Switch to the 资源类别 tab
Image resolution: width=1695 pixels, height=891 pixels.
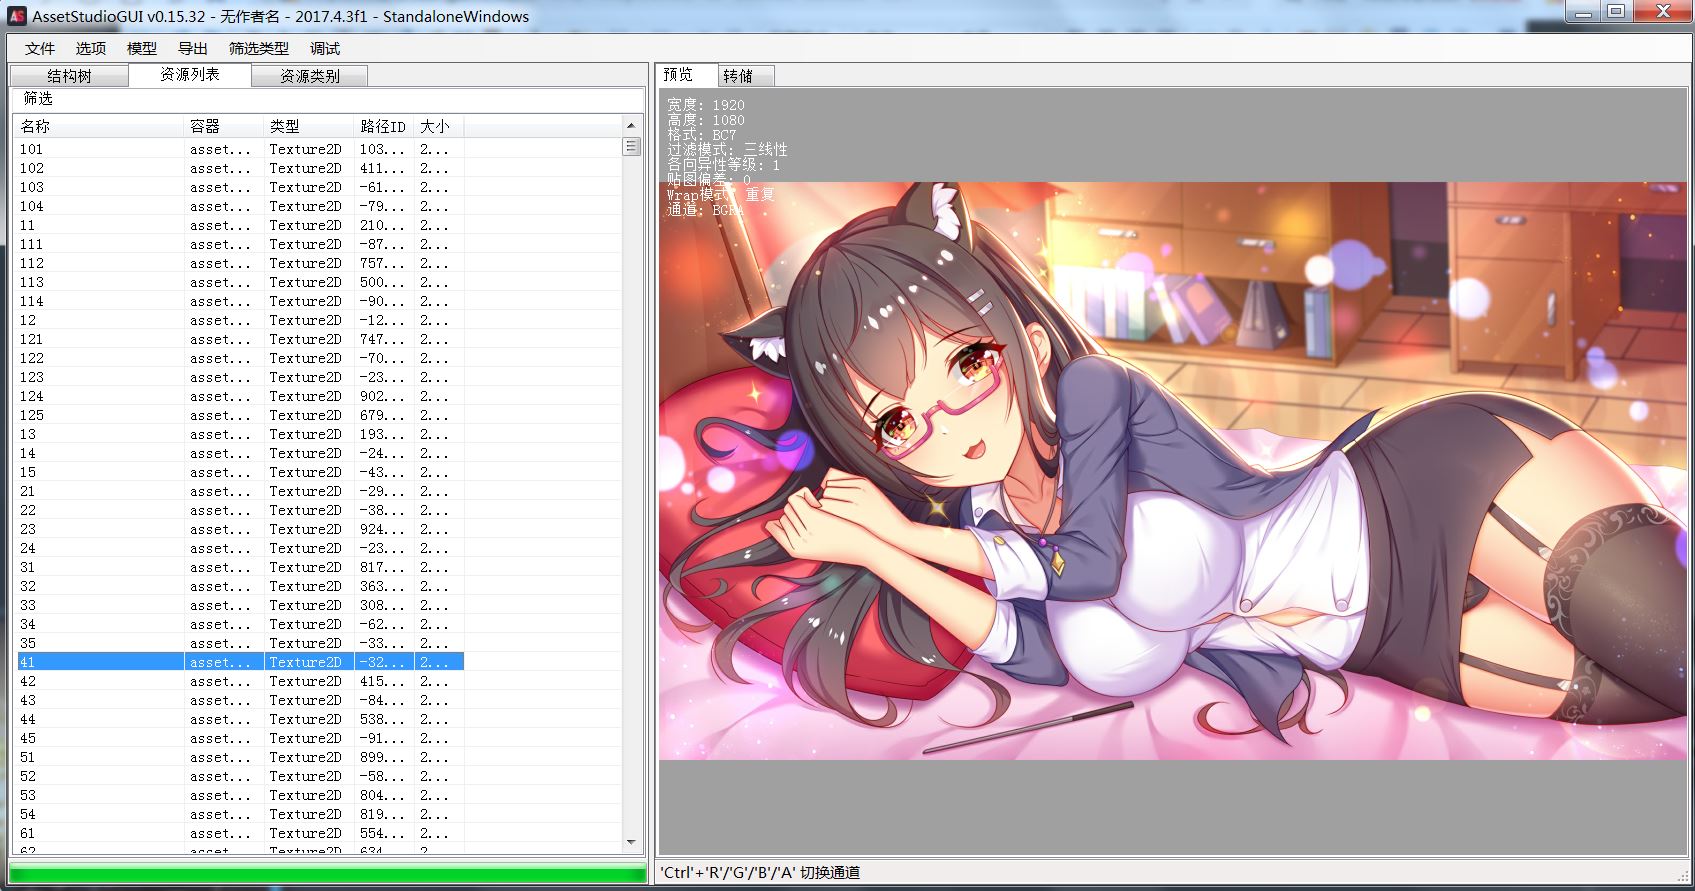coord(309,76)
